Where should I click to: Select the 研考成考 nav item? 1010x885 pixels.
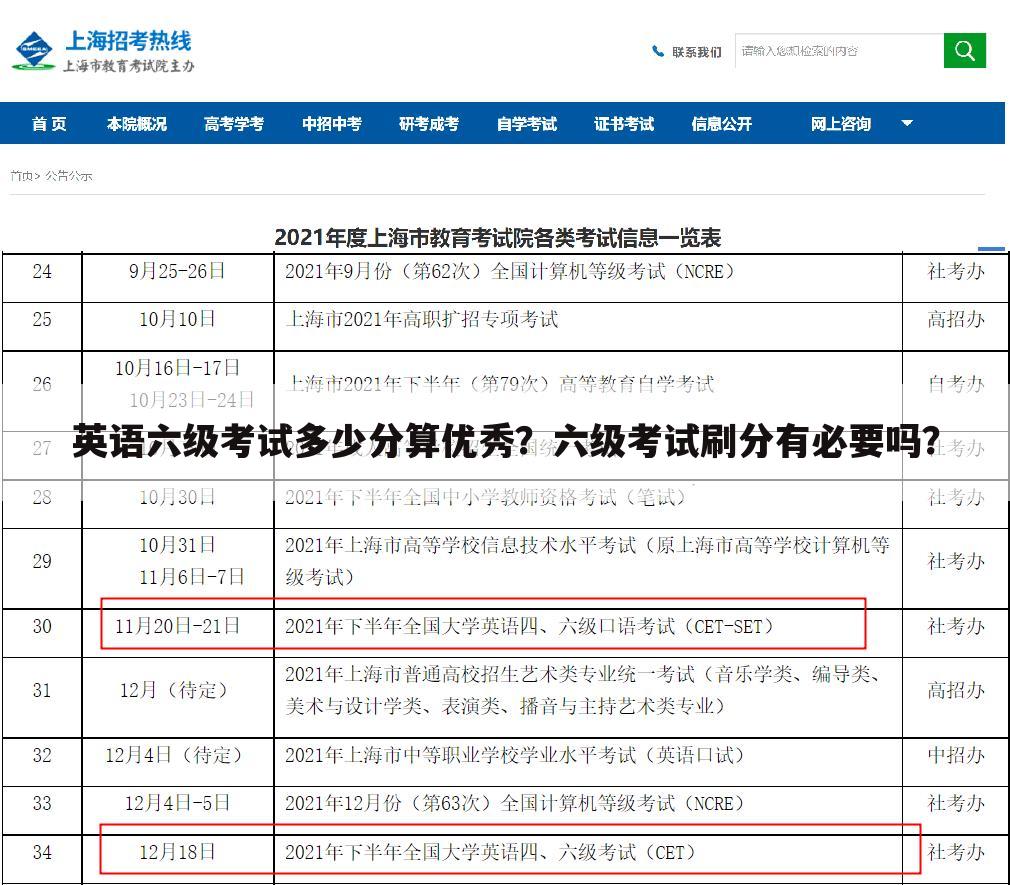pyautogui.click(x=429, y=123)
